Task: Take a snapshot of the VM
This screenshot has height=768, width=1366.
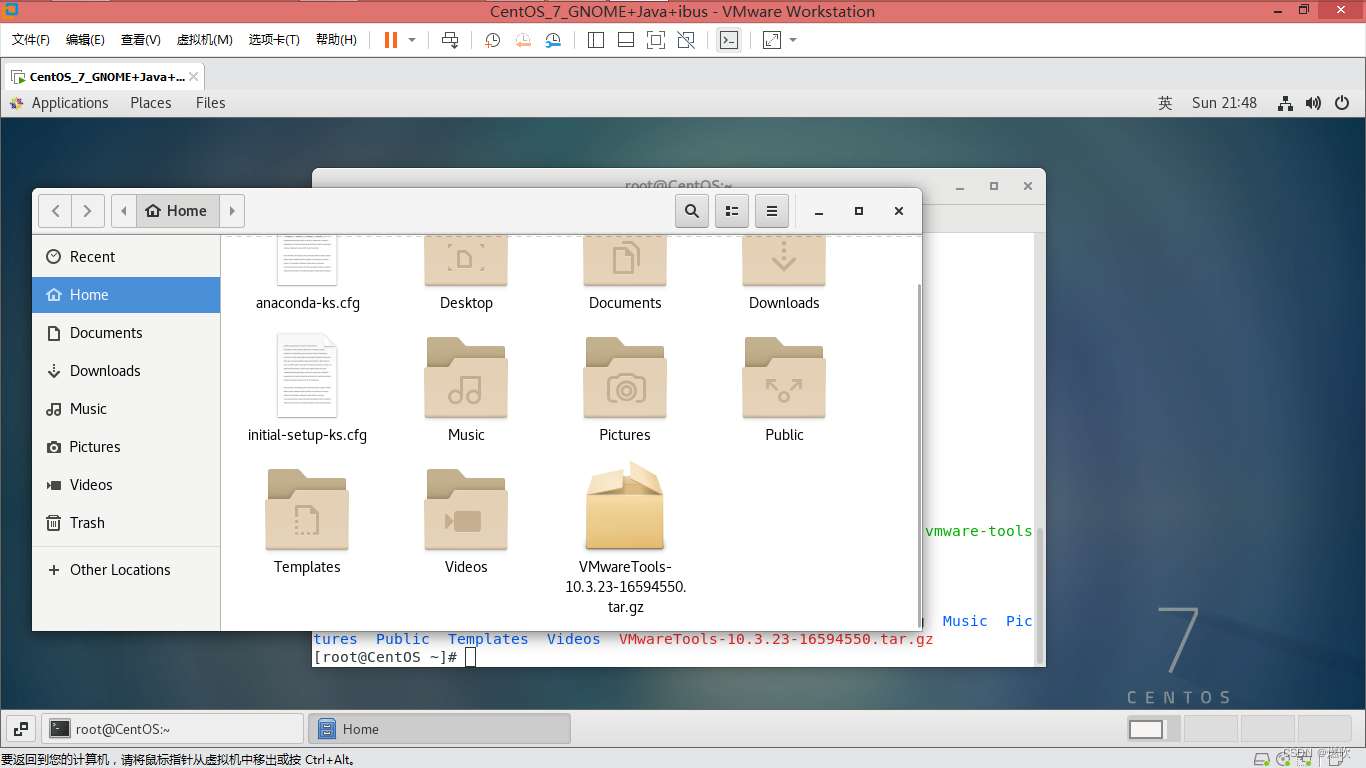Action: pyautogui.click(x=493, y=40)
